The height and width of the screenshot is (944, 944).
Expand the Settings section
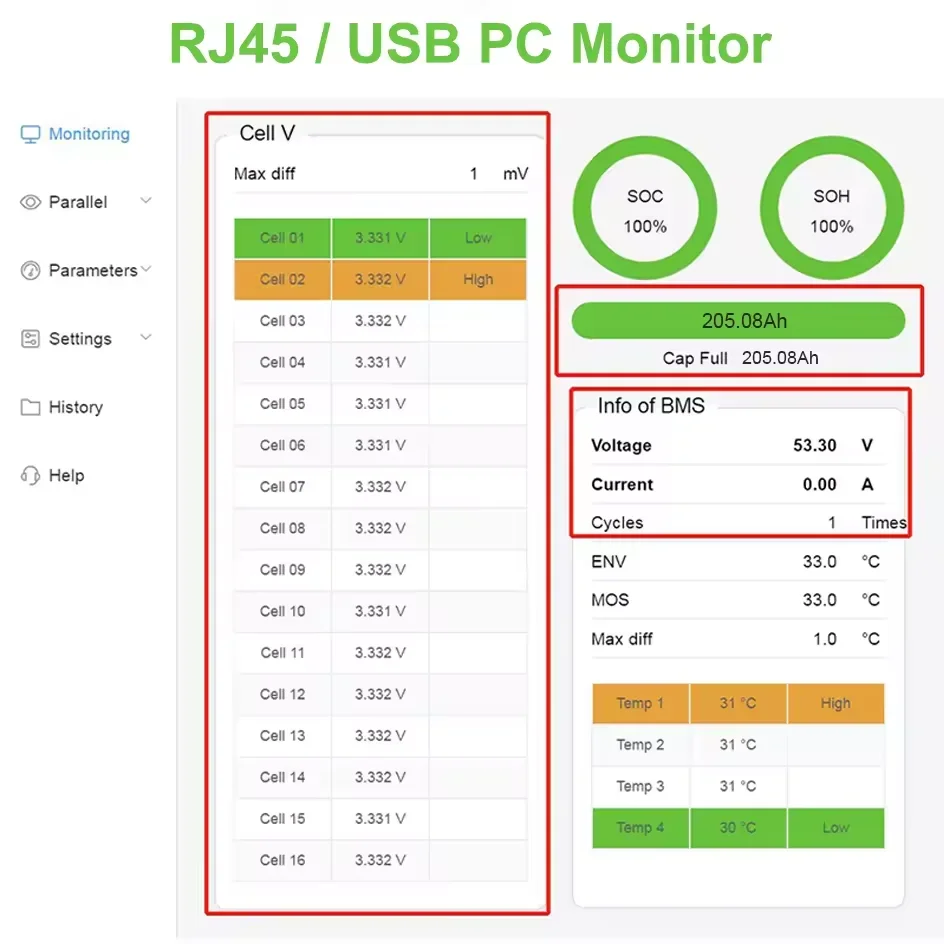[146, 339]
